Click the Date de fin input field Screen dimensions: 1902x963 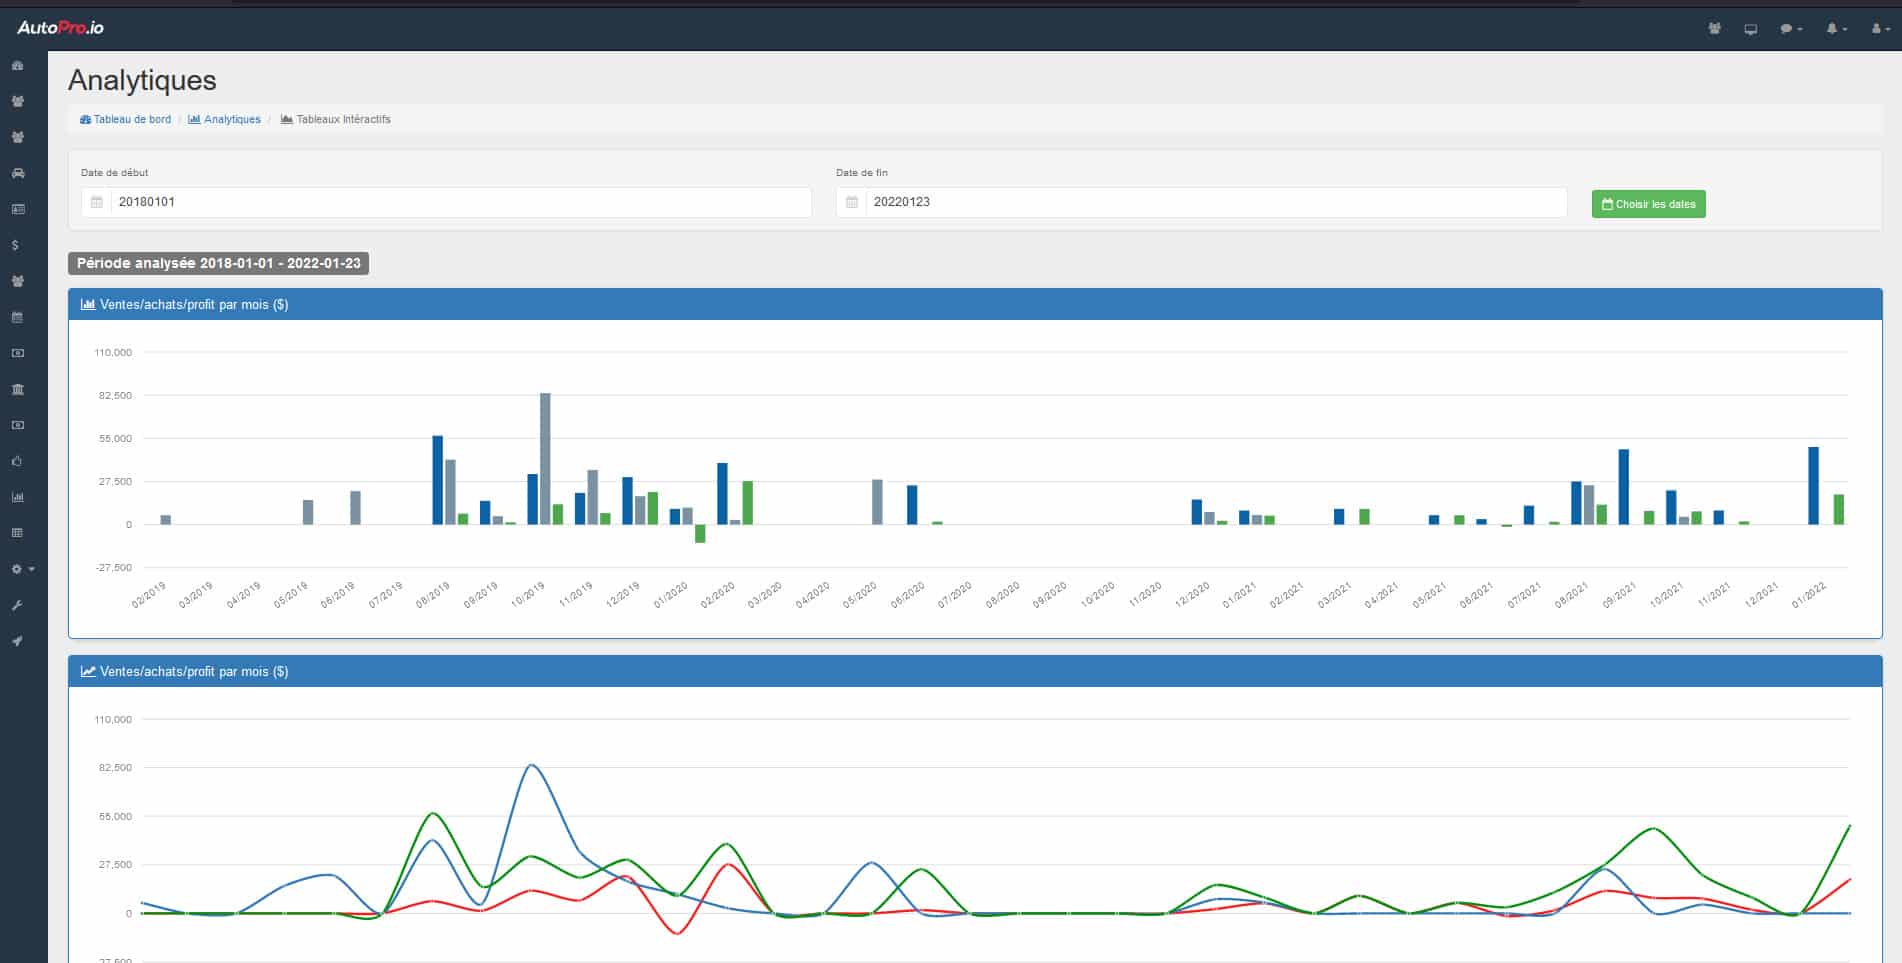point(1216,202)
